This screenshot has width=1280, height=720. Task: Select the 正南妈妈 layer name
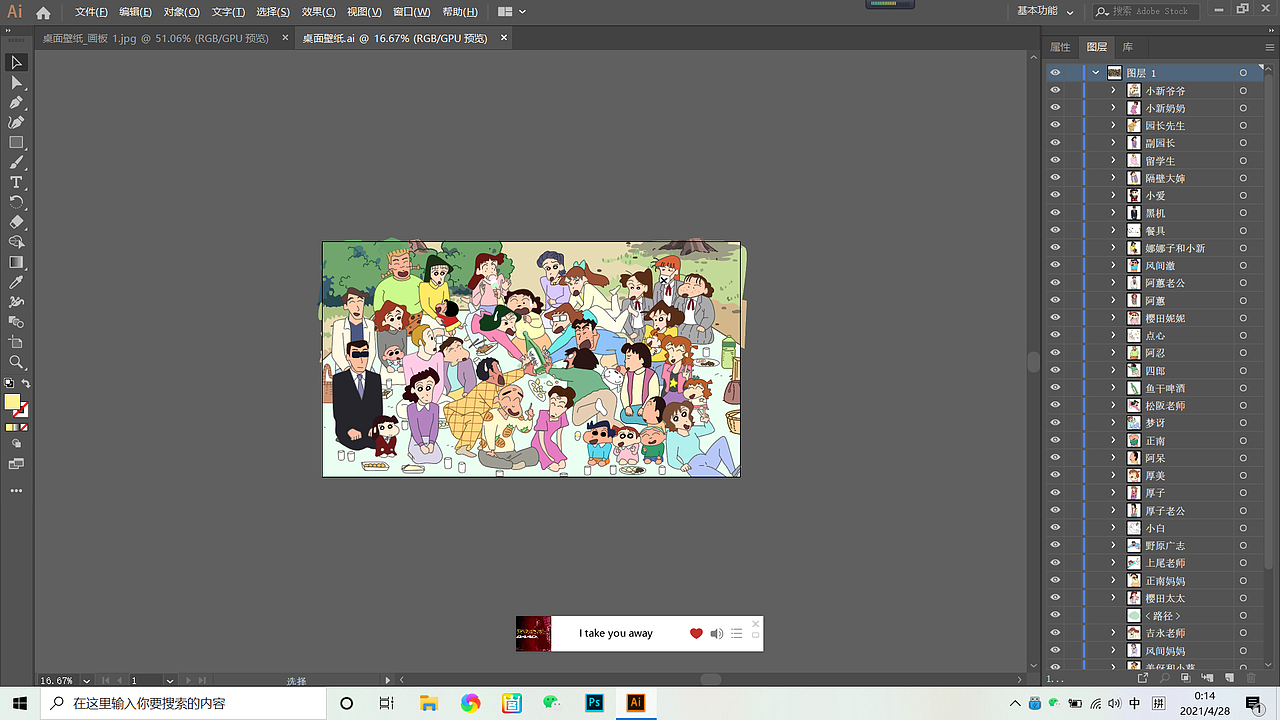[x=1165, y=580]
